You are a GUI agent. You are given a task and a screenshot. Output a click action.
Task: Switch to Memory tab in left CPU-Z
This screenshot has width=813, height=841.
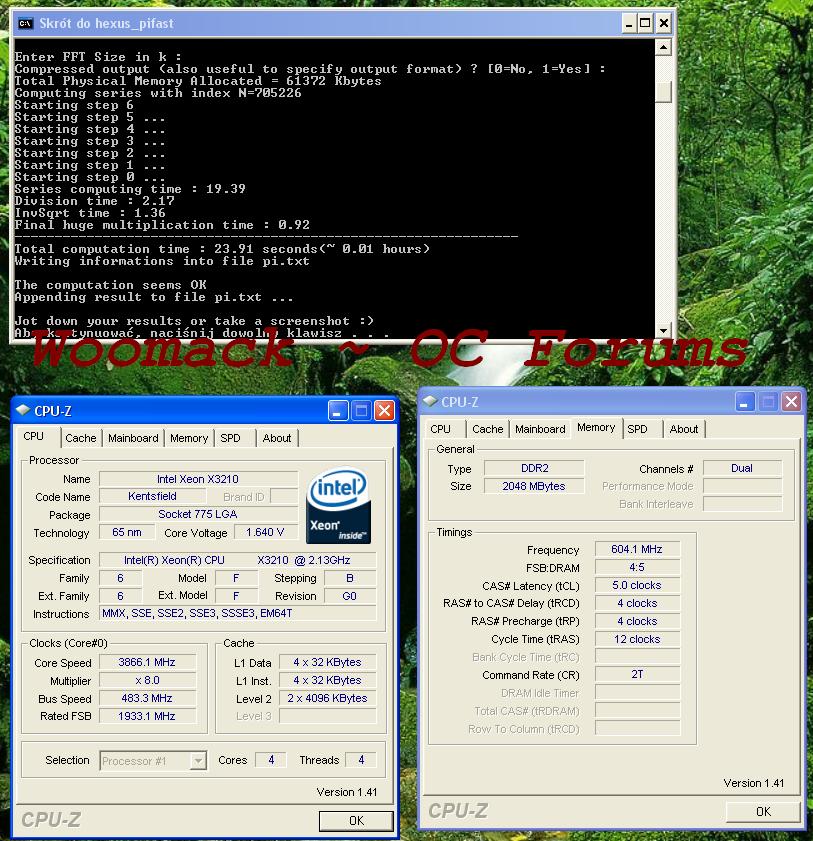[x=189, y=438]
